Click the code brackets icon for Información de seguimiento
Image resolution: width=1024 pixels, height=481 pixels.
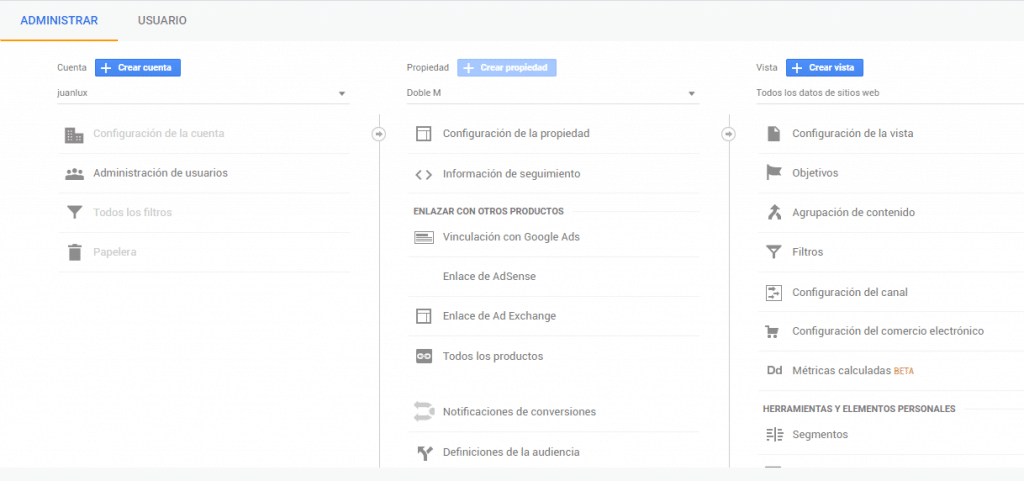tap(424, 174)
